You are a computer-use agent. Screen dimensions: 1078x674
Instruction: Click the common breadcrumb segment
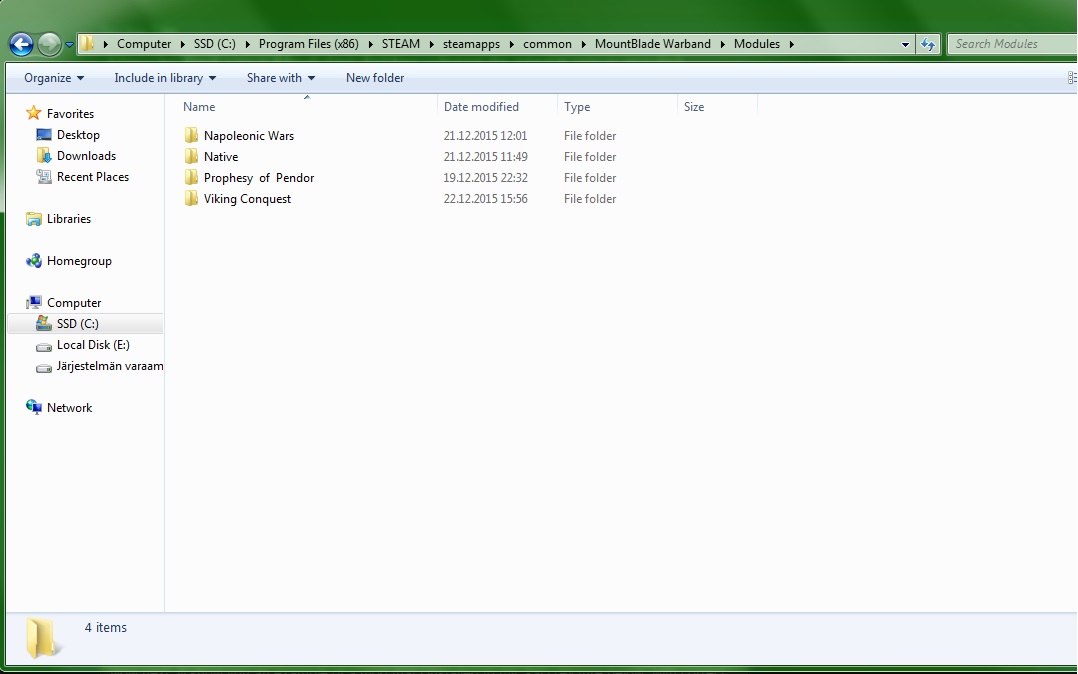[547, 44]
